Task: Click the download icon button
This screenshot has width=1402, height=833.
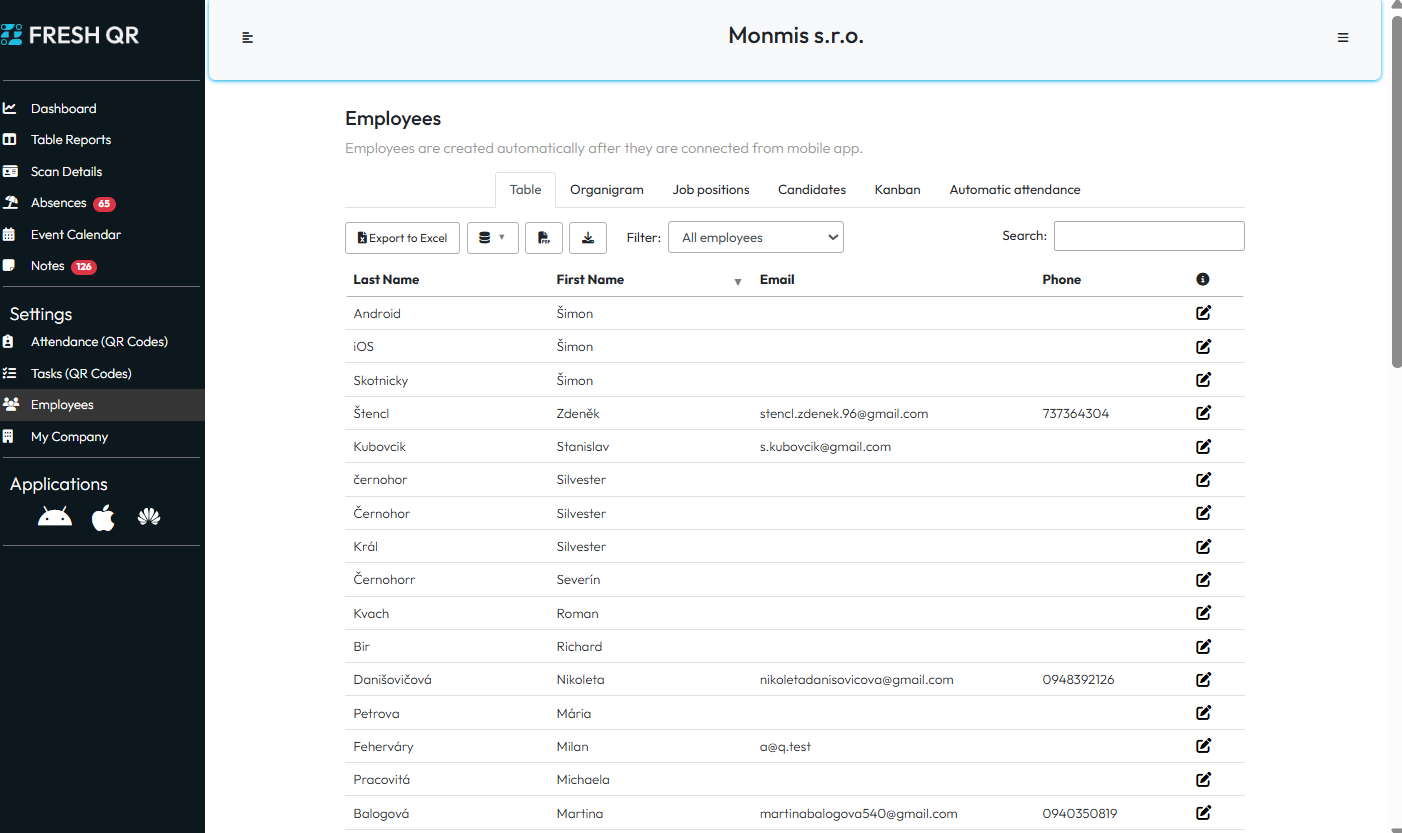Action: coord(588,238)
